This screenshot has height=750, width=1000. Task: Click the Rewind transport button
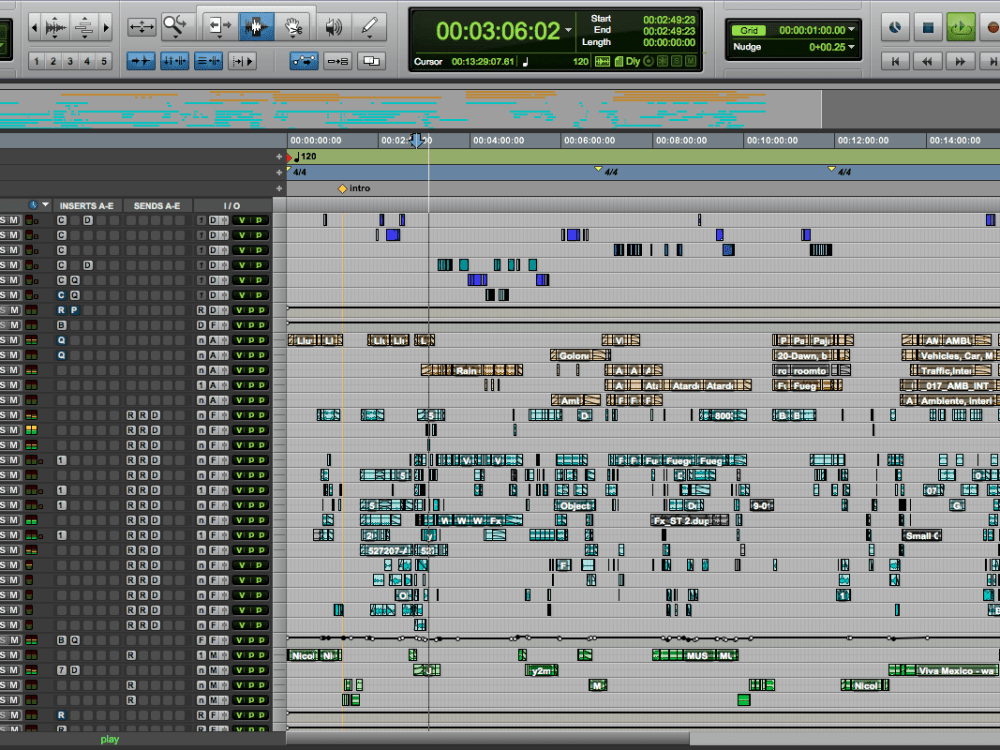(x=927, y=61)
